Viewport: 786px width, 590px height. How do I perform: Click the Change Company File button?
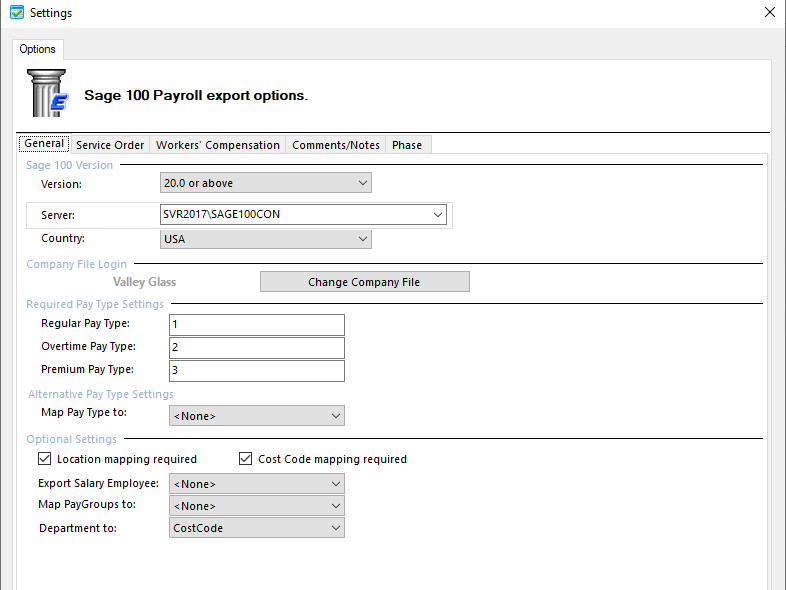point(364,282)
